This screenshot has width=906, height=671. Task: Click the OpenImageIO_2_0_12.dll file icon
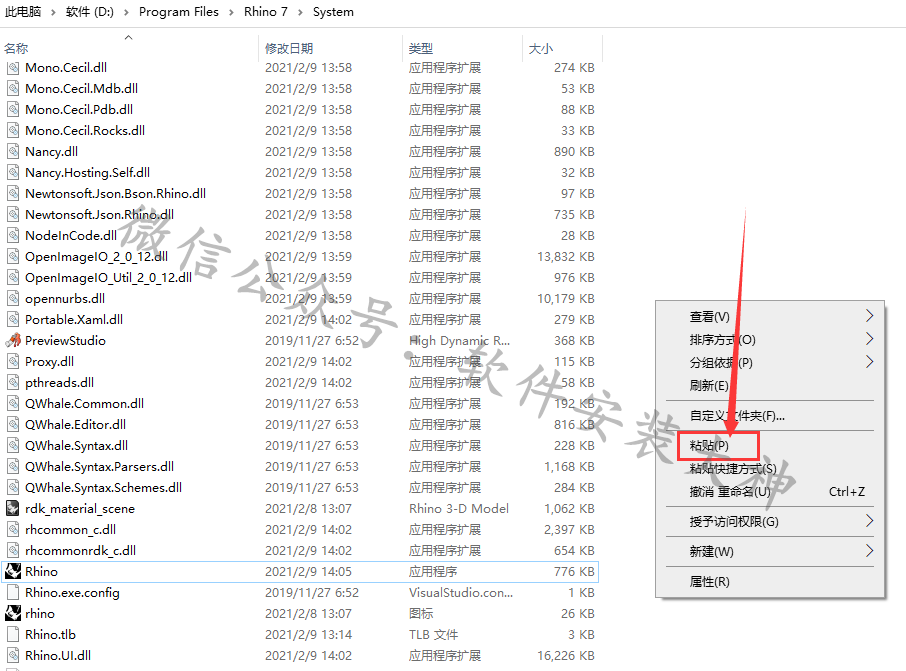point(13,257)
